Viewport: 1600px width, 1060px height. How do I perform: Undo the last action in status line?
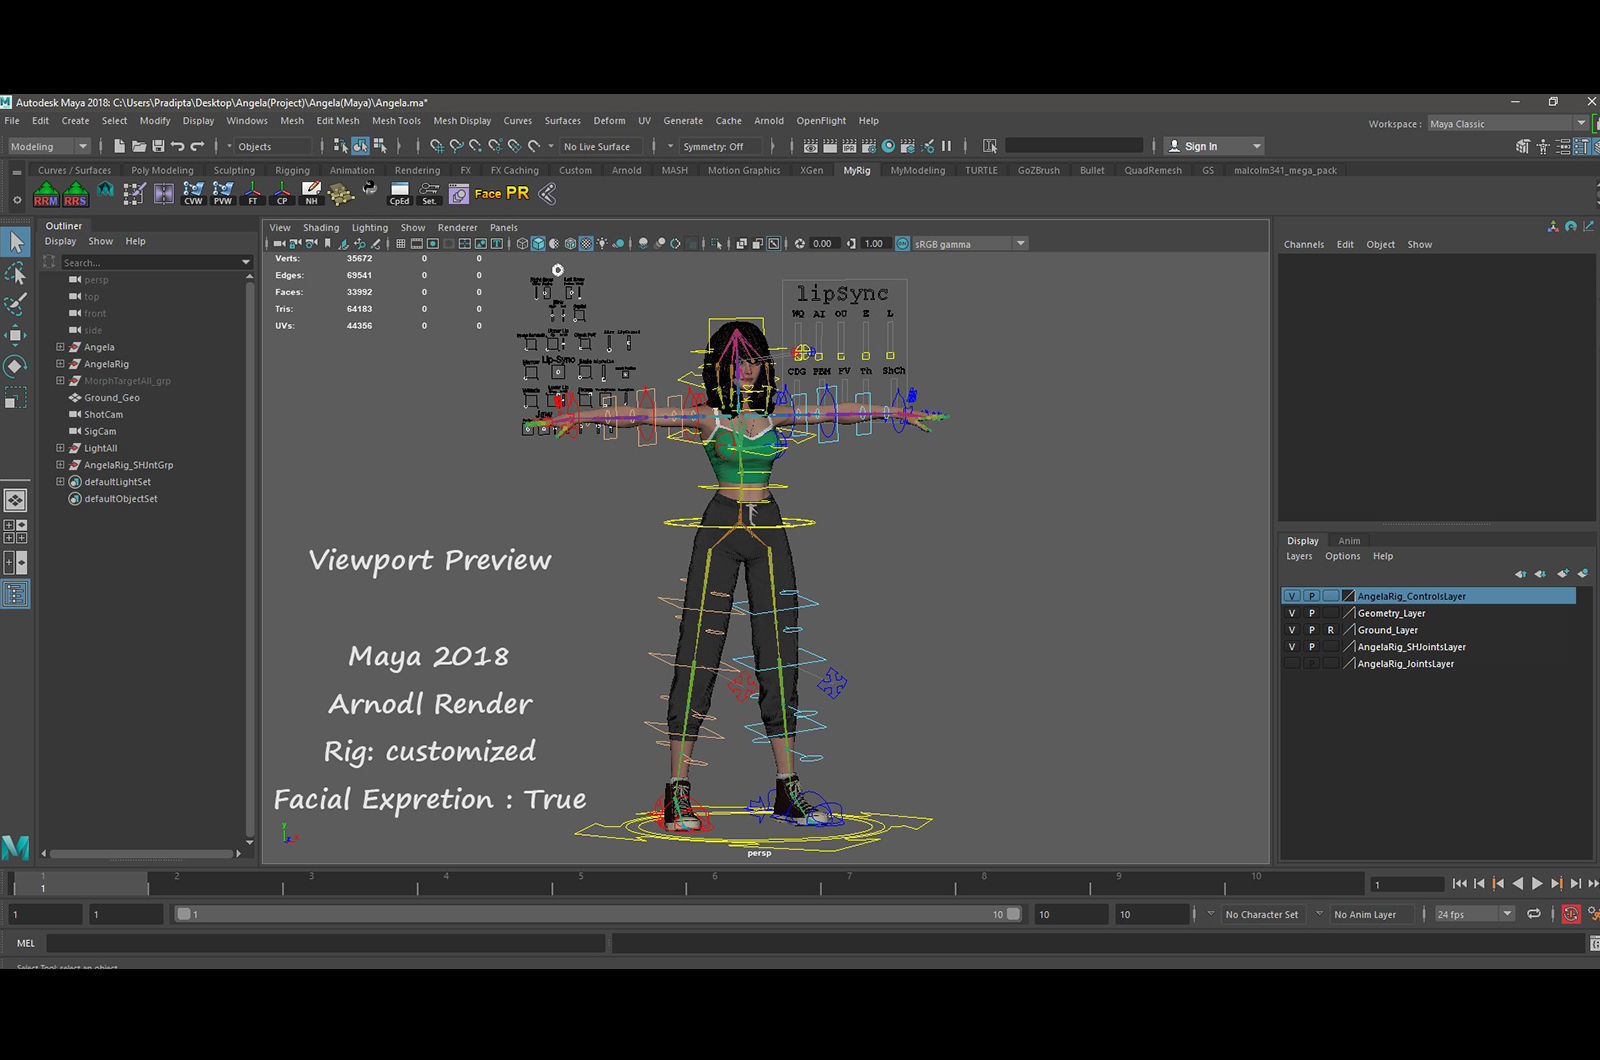click(177, 146)
